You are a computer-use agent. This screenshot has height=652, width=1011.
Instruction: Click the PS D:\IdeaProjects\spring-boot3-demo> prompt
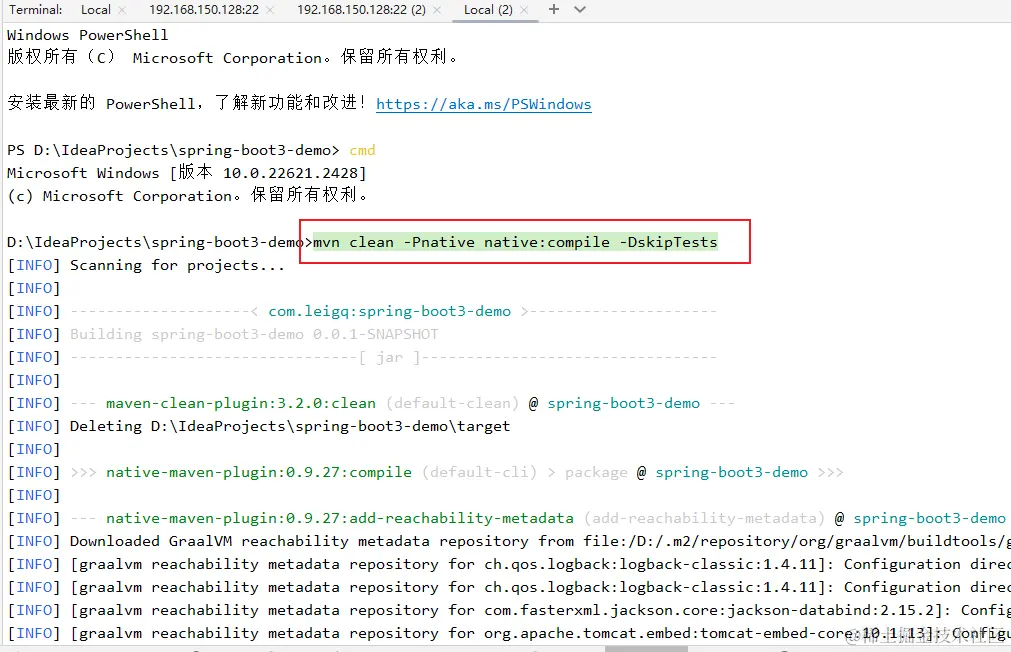pos(173,150)
